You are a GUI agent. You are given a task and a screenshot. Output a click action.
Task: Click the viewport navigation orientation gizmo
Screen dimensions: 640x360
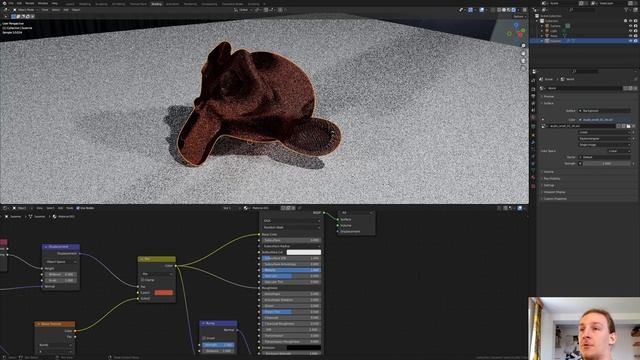click(x=515, y=32)
